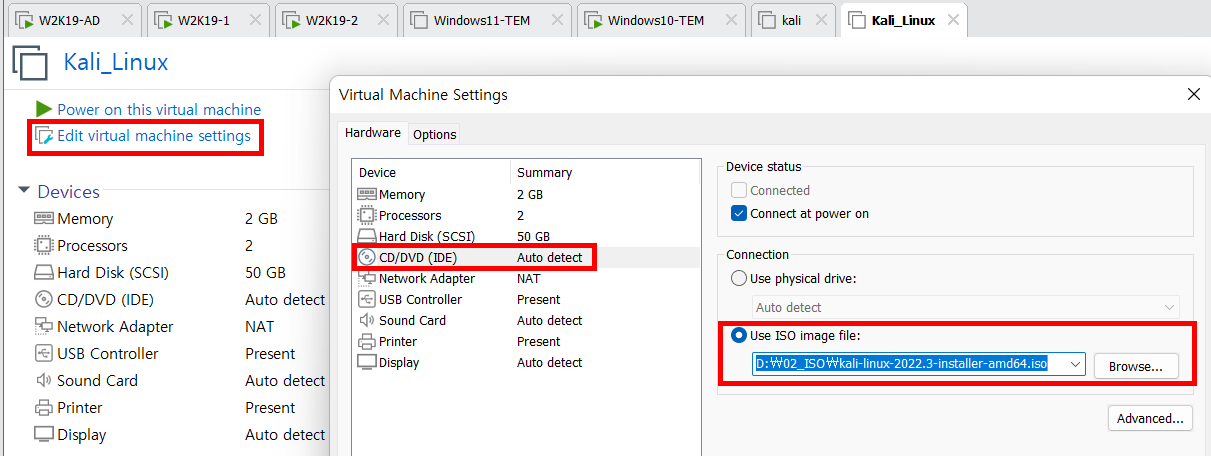Collapse the Devices section triangle
1211x456 pixels.
(24, 190)
